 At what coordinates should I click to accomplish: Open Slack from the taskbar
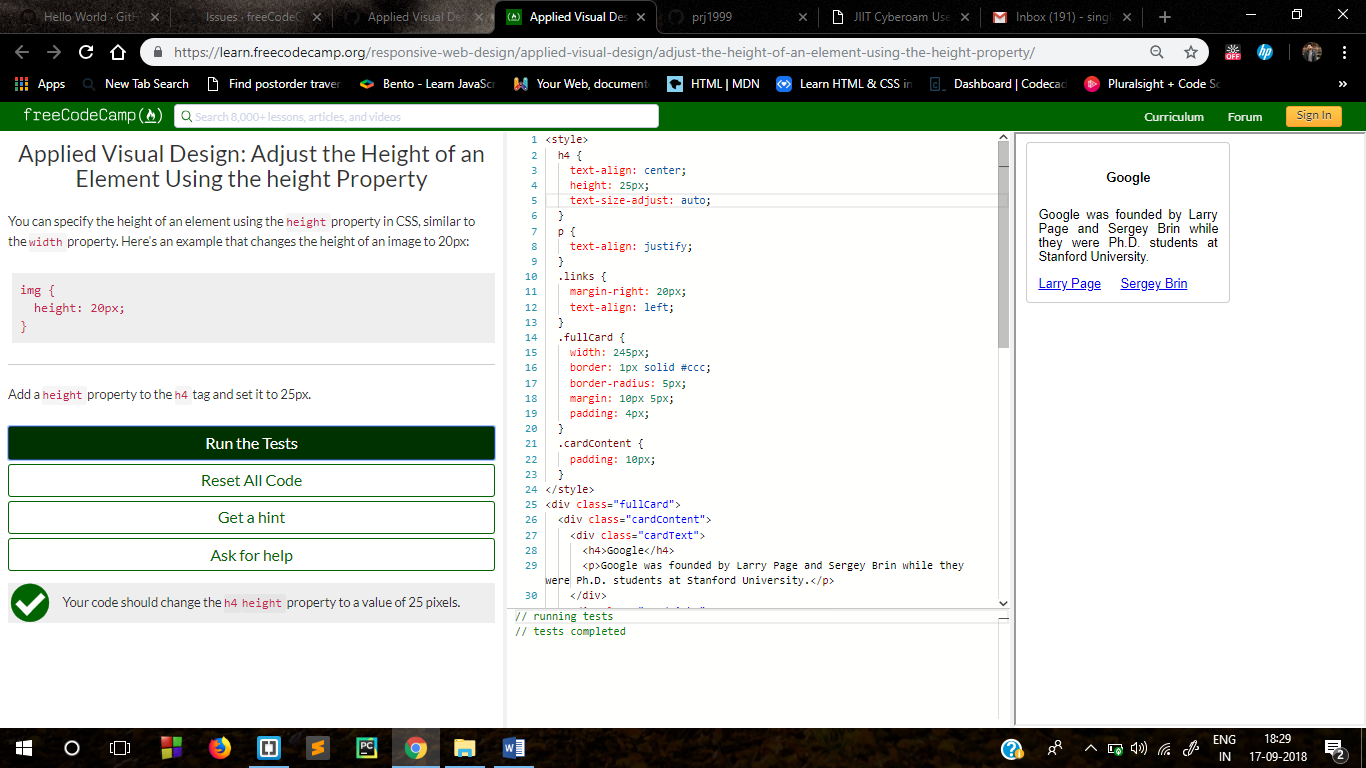pos(318,747)
